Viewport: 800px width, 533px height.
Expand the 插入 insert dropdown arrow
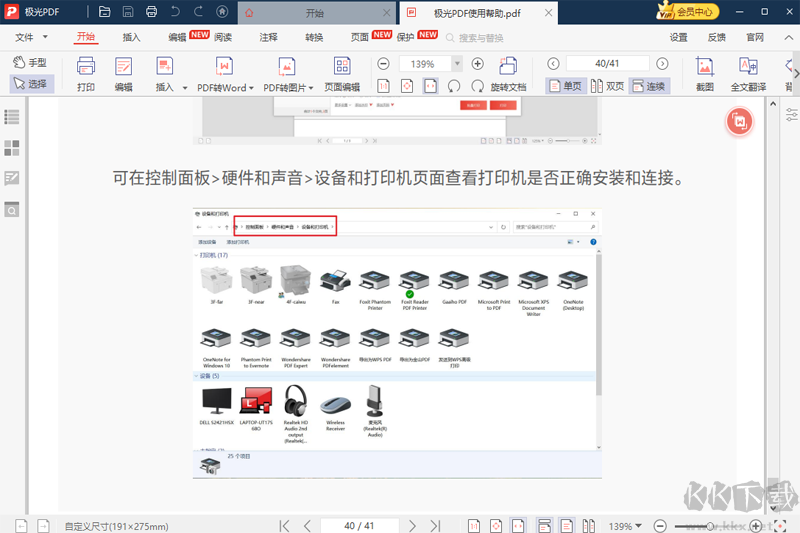point(185,88)
